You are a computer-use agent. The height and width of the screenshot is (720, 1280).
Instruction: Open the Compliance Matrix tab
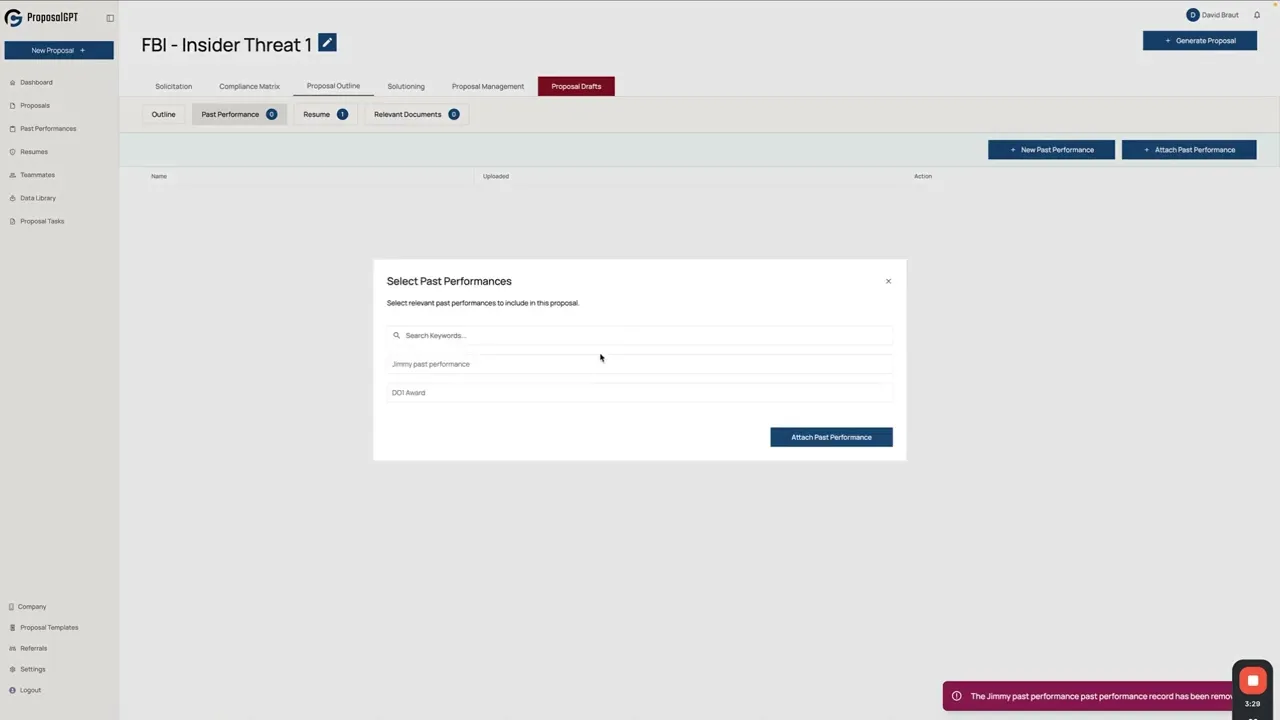point(249,86)
